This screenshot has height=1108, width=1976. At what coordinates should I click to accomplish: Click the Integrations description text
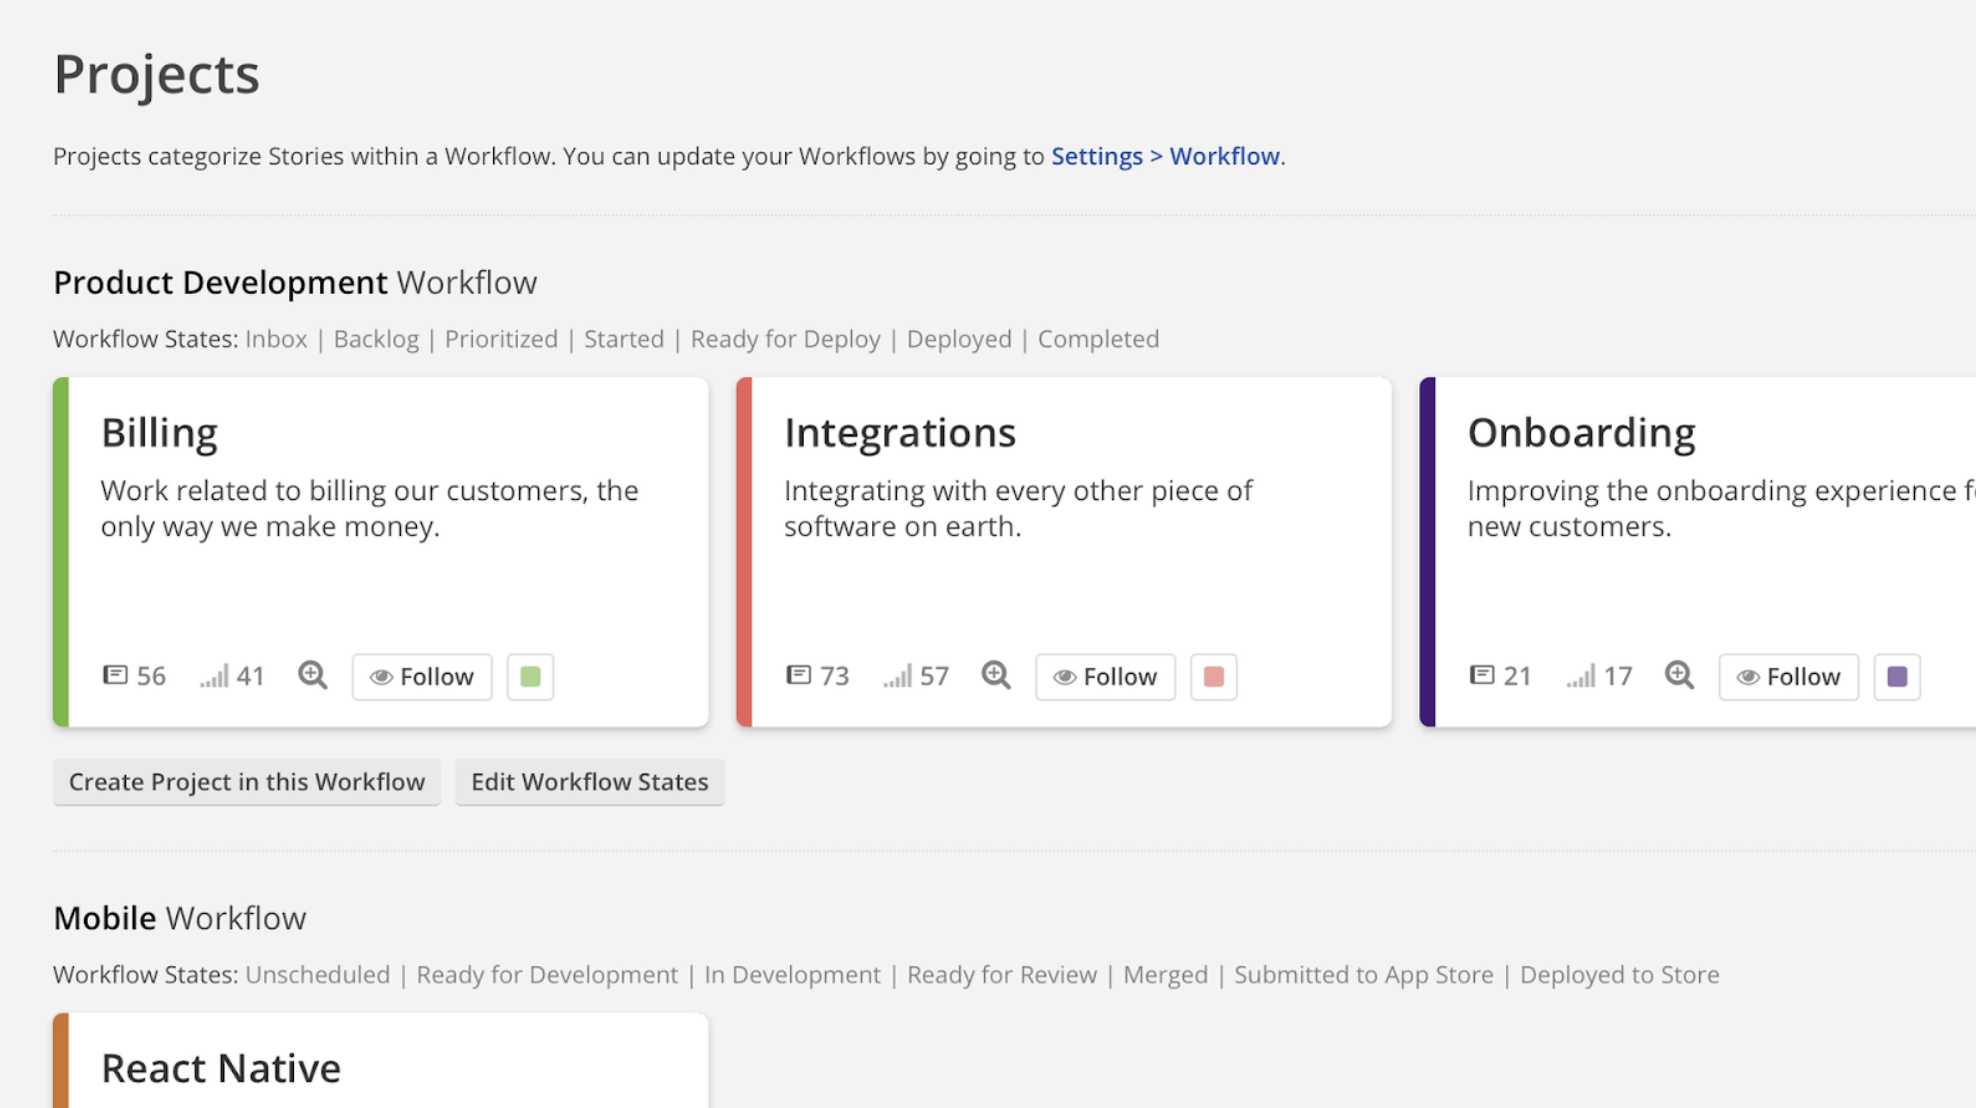1018,508
